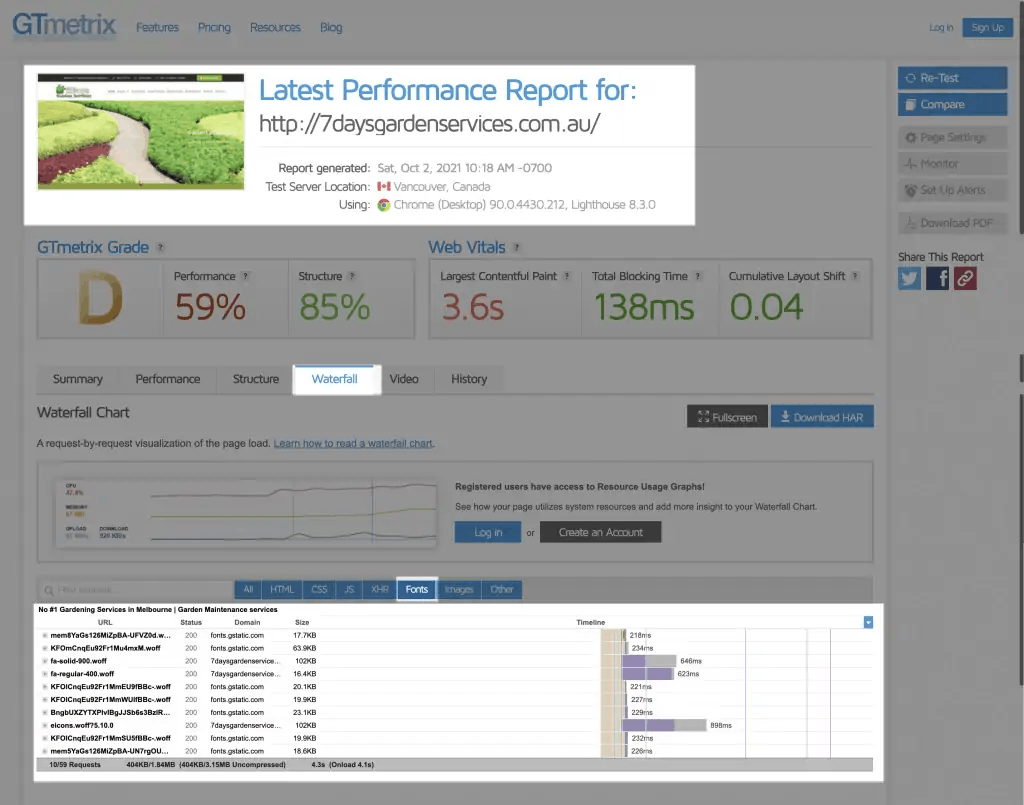Screen dimensions: 1024x805
Task: Click Set Up Alerts
Action: point(952,190)
